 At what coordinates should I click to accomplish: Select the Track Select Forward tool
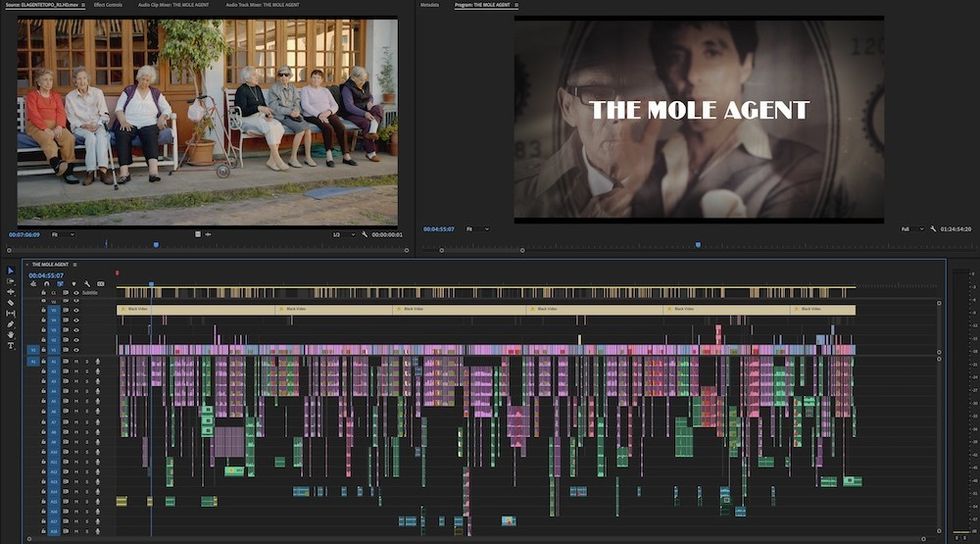point(11,281)
